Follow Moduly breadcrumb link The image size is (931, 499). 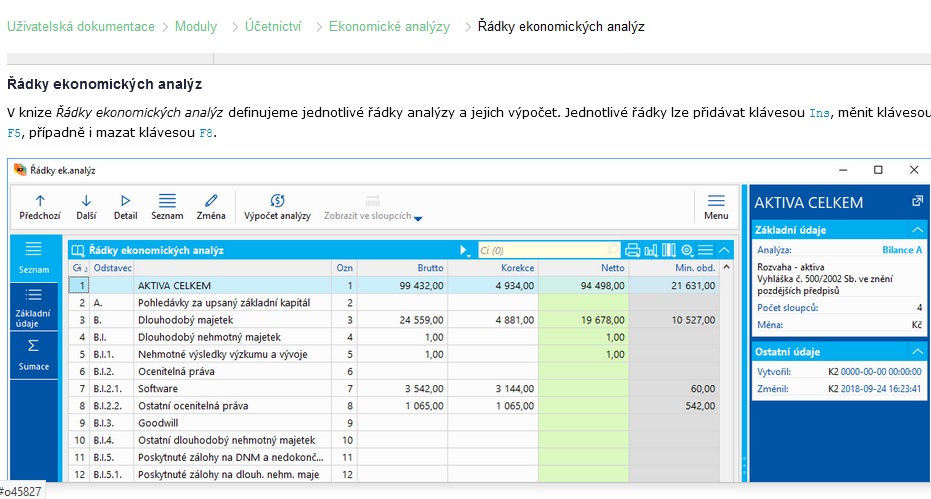tap(196, 27)
